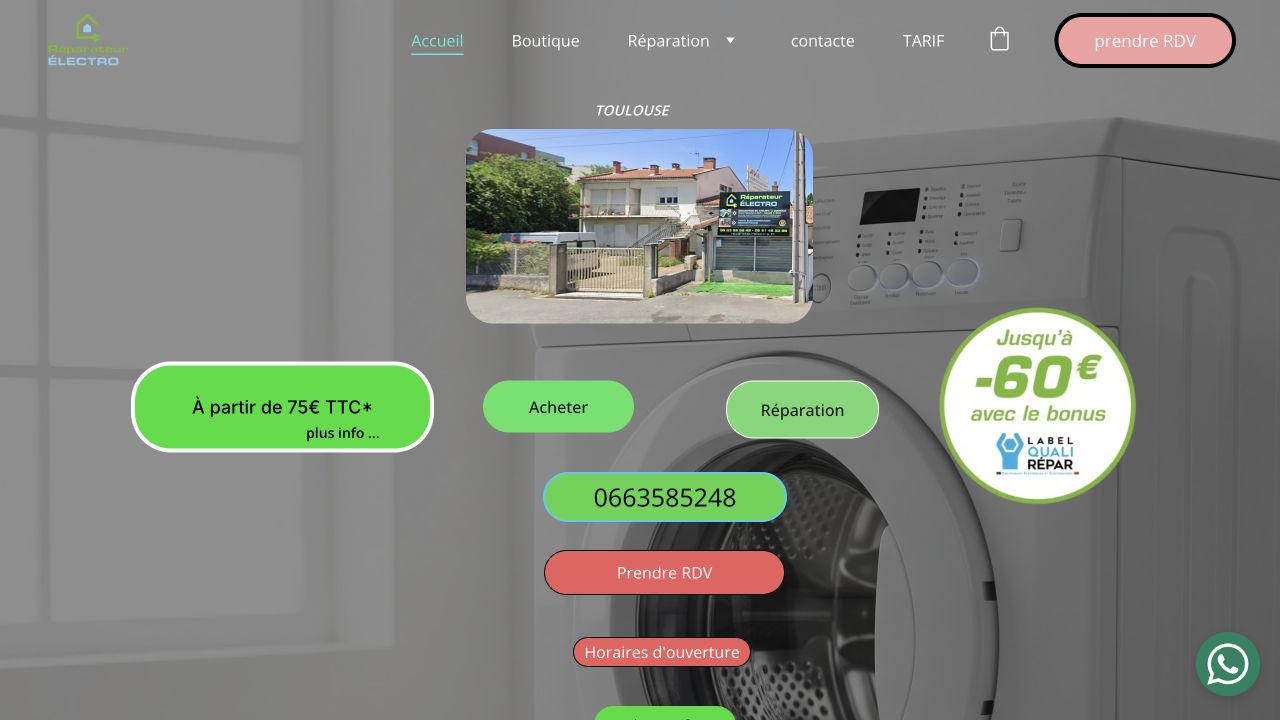Click the green Réparation button
The image size is (1280, 720).
(802, 410)
